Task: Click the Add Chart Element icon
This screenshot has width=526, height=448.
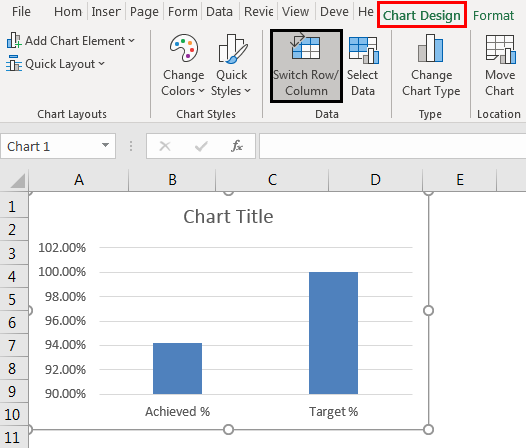Action: click(14, 41)
